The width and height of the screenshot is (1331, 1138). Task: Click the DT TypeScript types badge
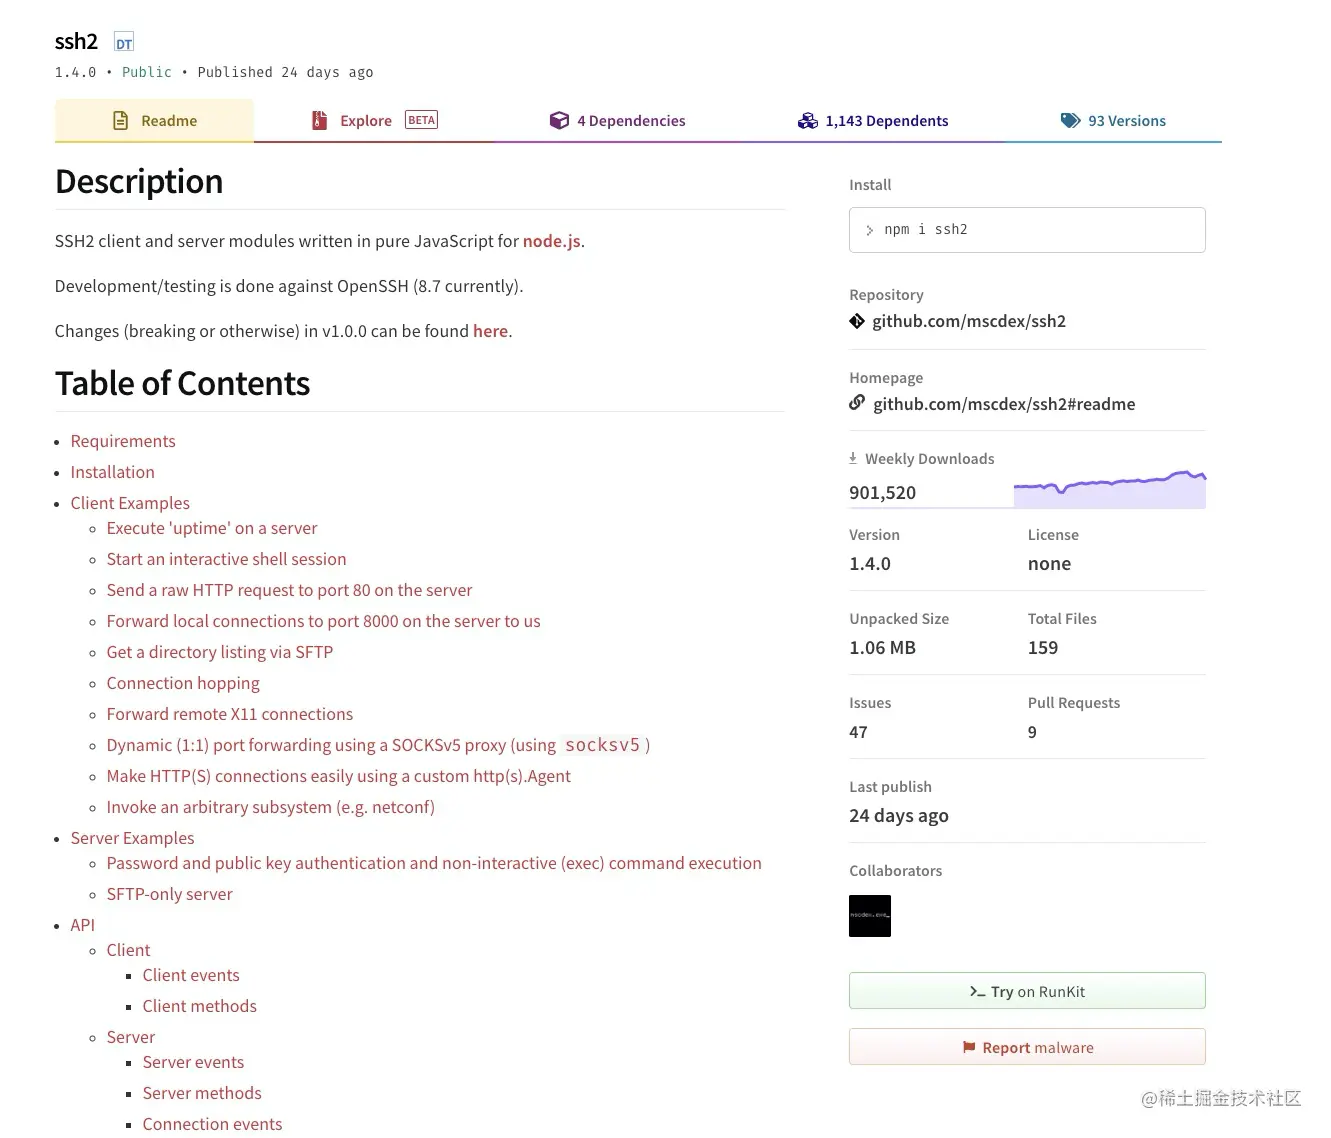pyautogui.click(x=124, y=43)
